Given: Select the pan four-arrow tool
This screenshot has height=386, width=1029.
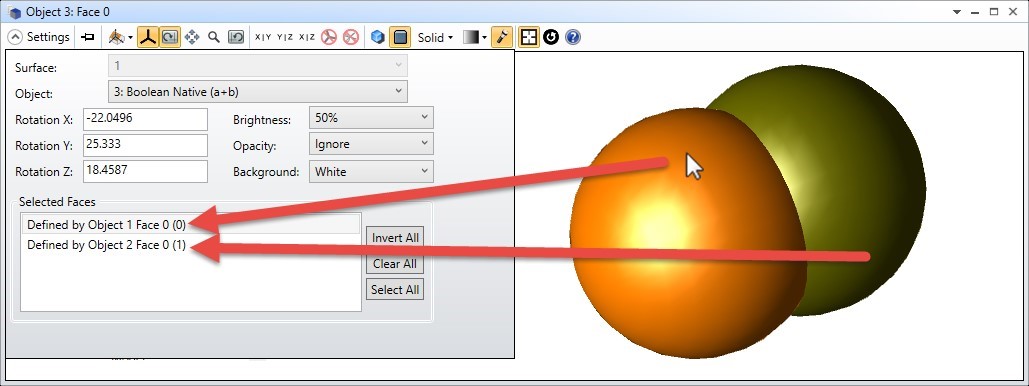Looking at the screenshot, I should [x=192, y=37].
